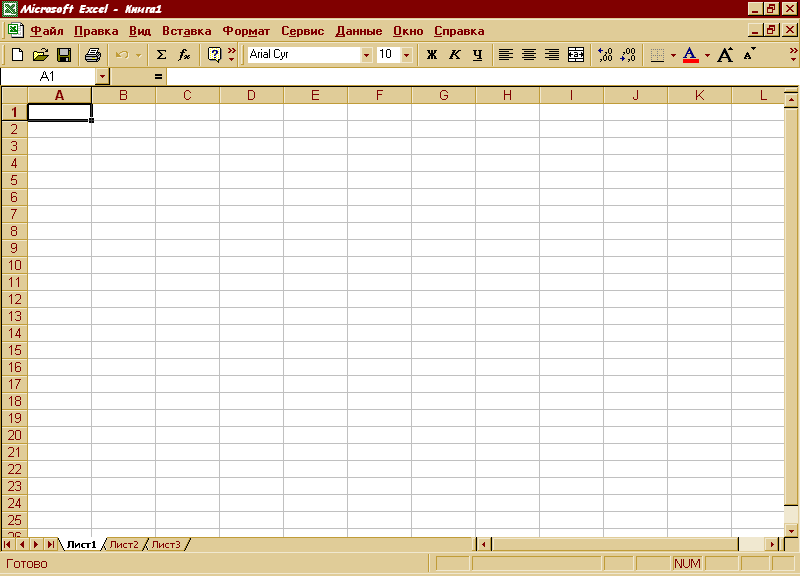Click Decrease Font Size small A icon
Viewport: 800px width, 576px height.
coord(748,55)
